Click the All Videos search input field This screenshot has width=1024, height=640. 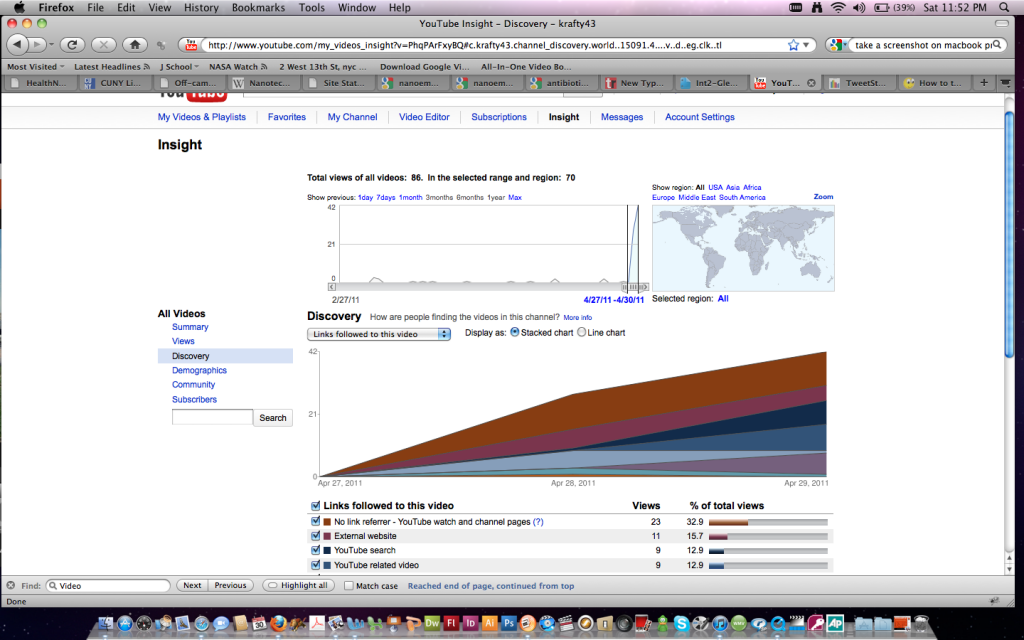click(212, 417)
